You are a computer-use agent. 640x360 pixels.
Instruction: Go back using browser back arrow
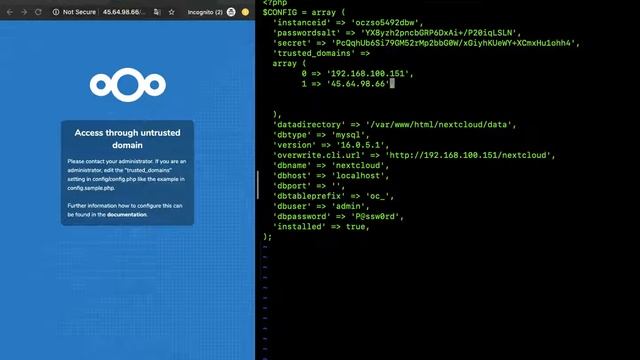(10, 12)
